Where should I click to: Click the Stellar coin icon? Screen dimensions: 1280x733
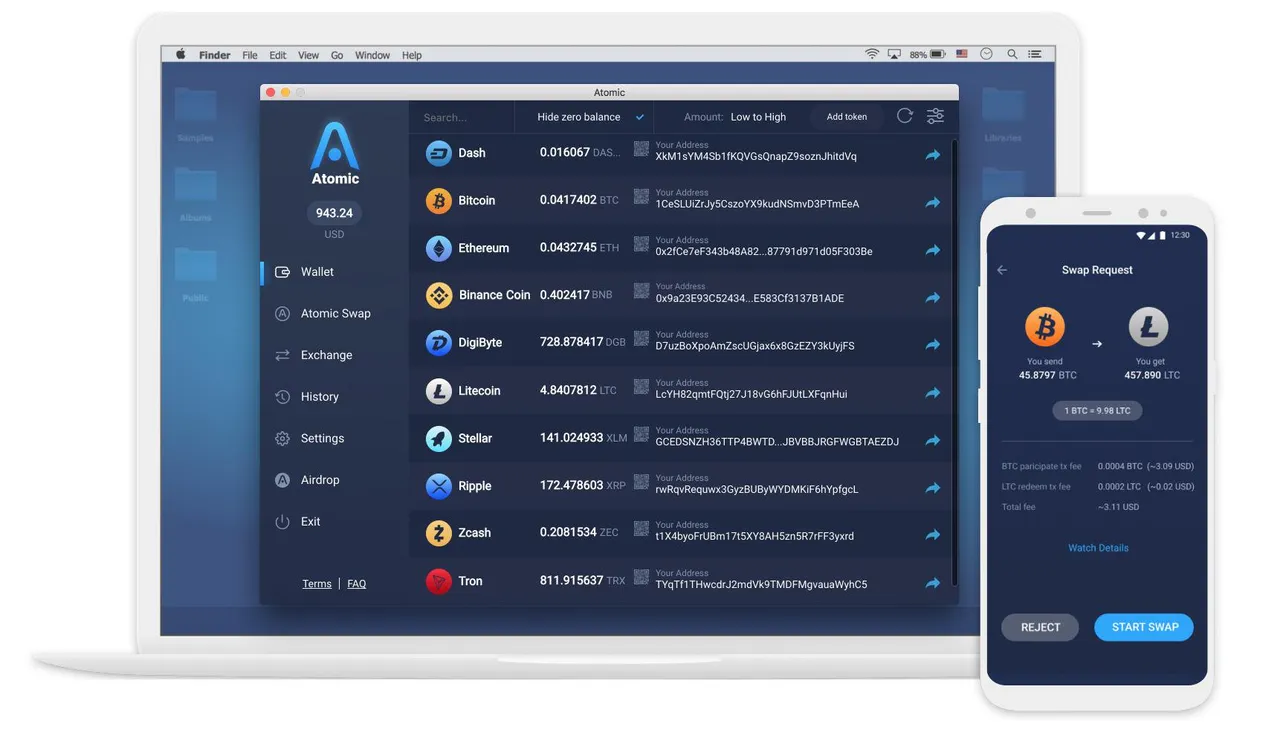coord(439,438)
